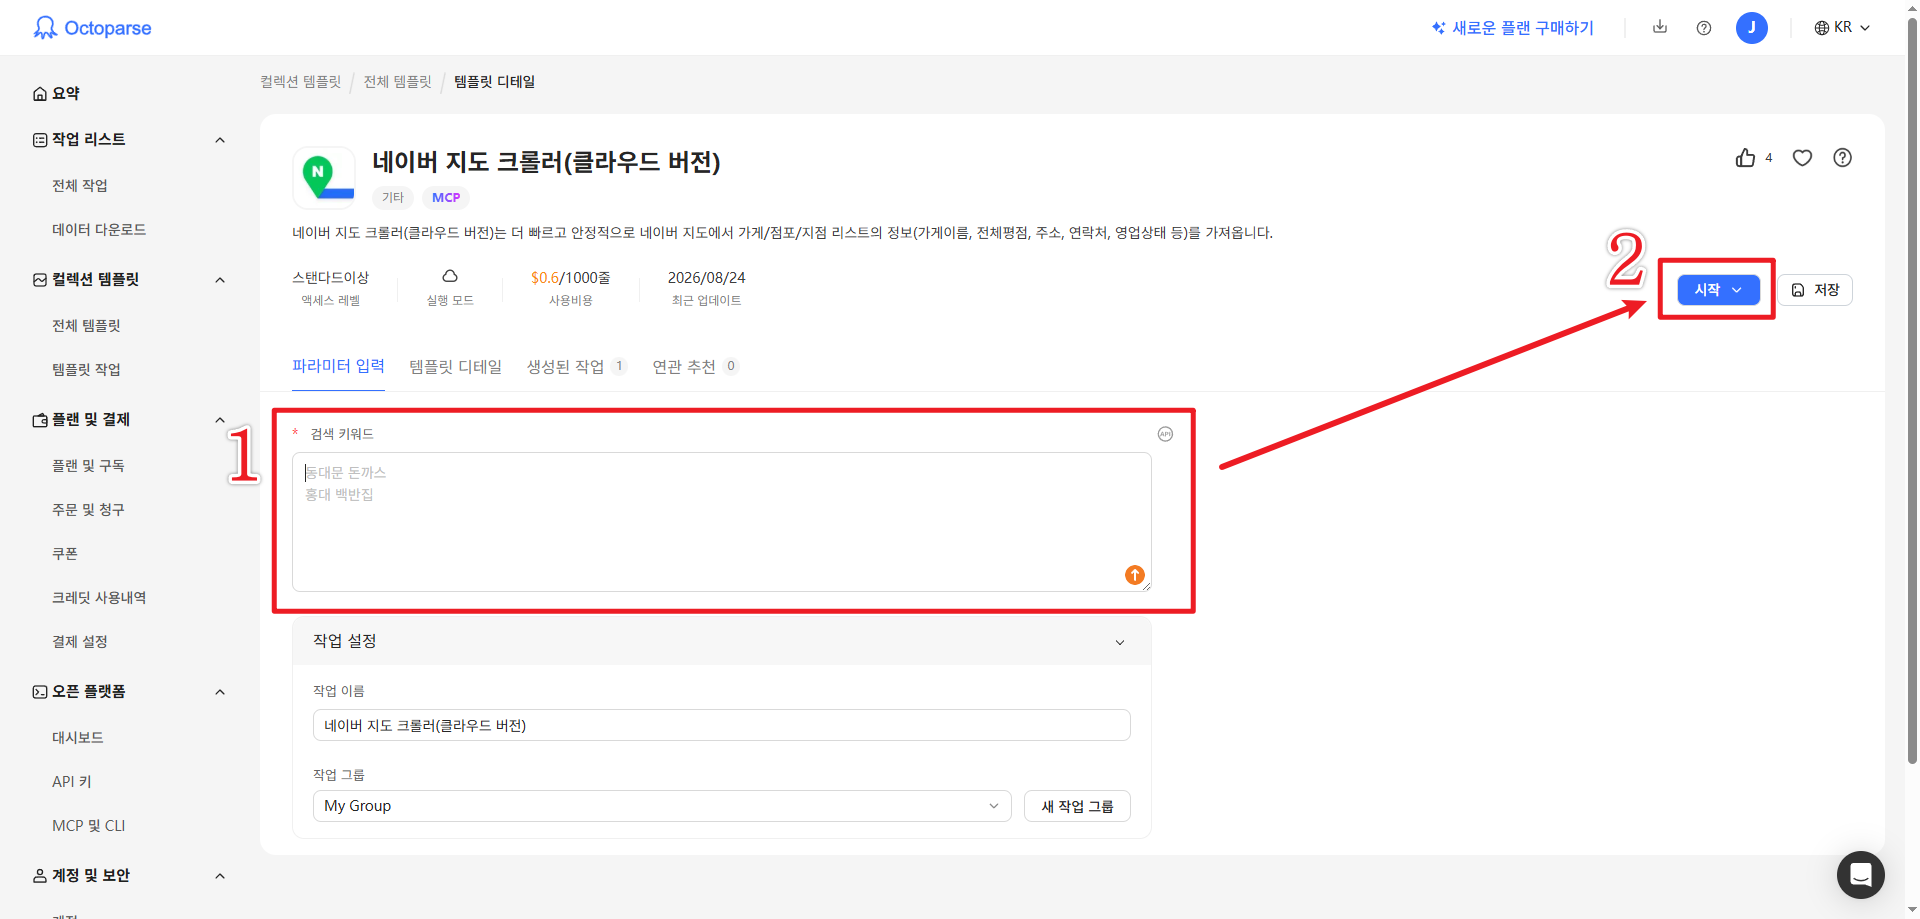Open 데이터 다운로드 in sidebar
Viewport: 1920px width, 919px height.
coord(99,230)
